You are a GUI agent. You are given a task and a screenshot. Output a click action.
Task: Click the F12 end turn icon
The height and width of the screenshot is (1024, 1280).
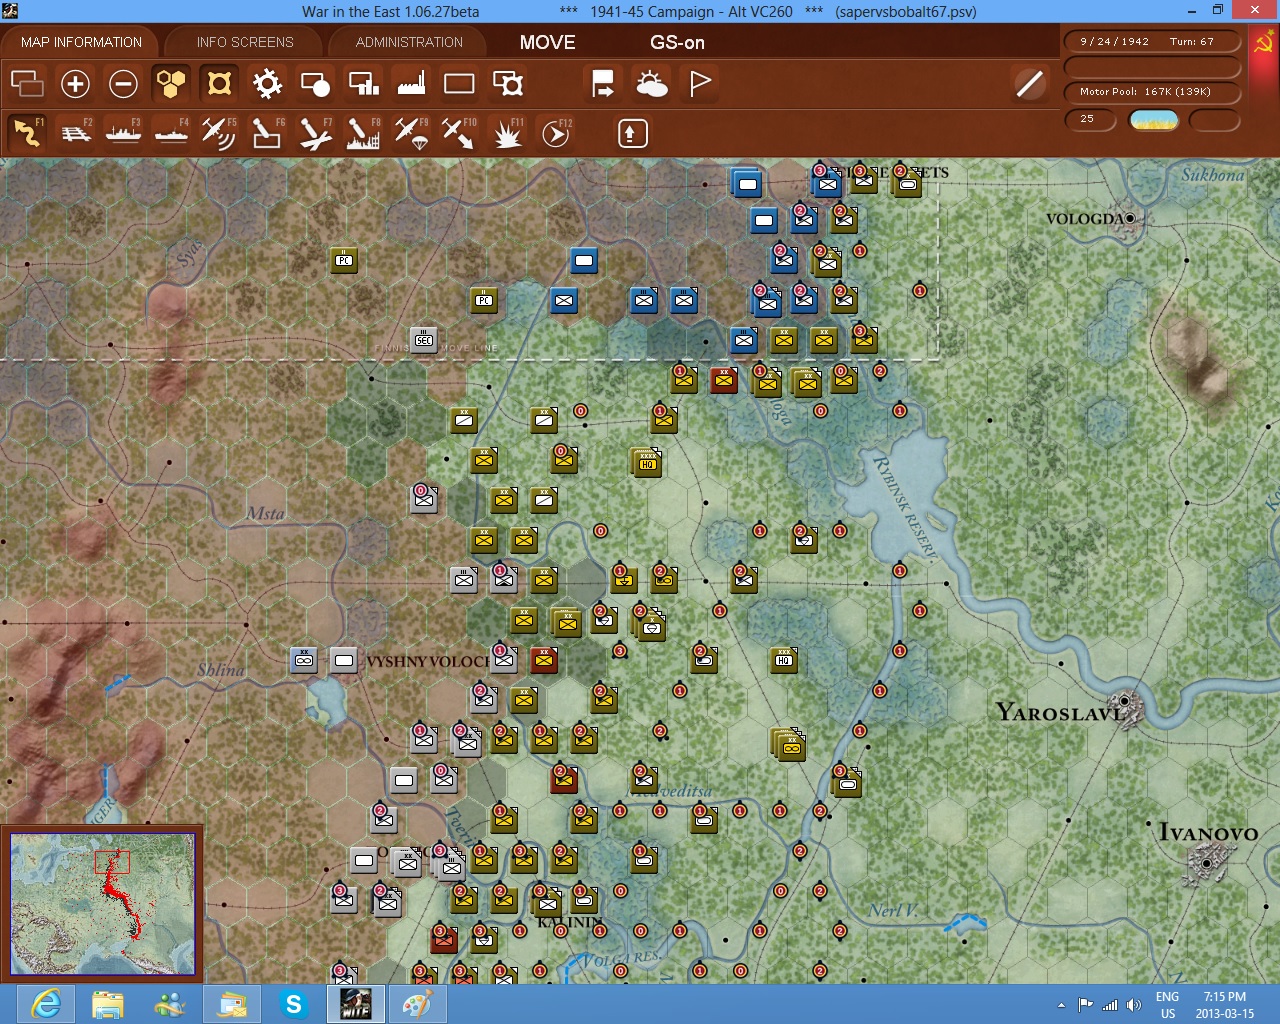point(556,133)
